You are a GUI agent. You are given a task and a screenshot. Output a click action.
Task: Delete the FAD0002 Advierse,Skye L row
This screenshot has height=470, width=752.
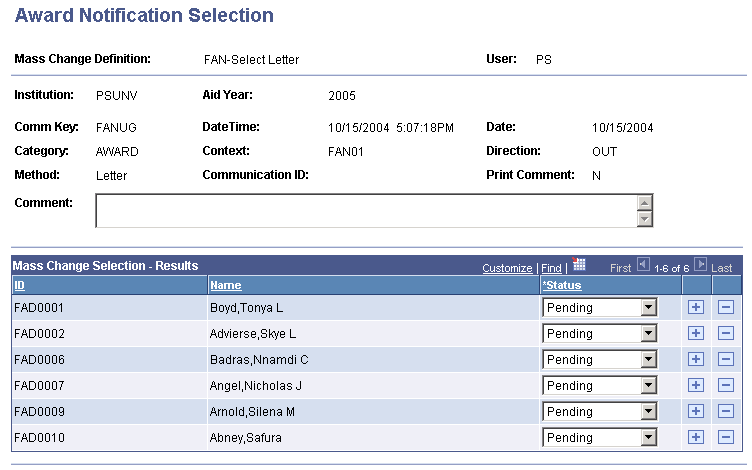[x=726, y=333]
